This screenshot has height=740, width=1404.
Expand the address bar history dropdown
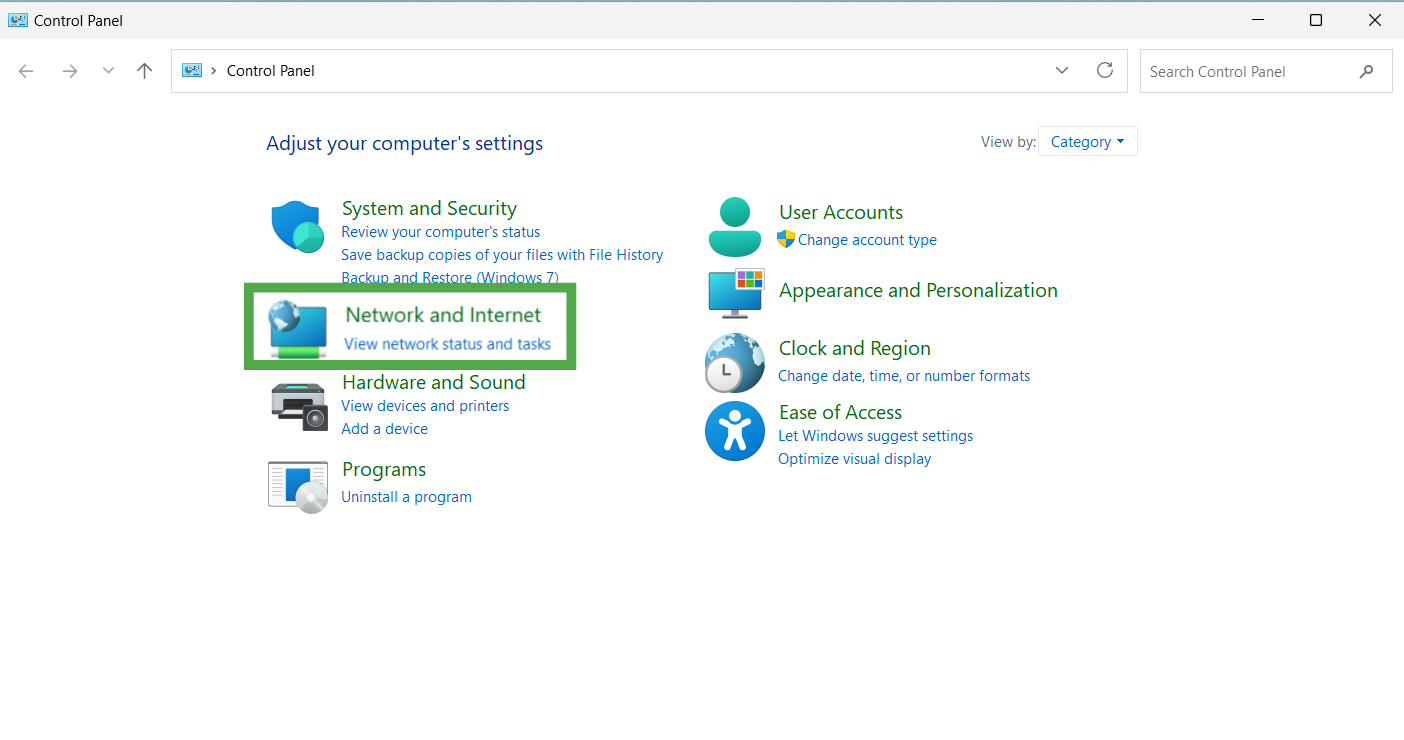1062,70
